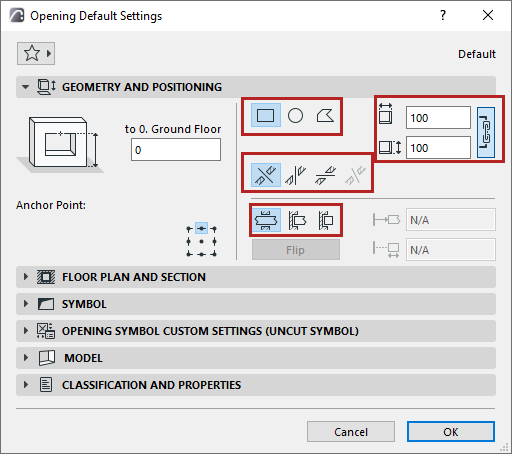The image size is (512, 454).
Task: Choose first opening alignment option
Action: click(266, 175)
